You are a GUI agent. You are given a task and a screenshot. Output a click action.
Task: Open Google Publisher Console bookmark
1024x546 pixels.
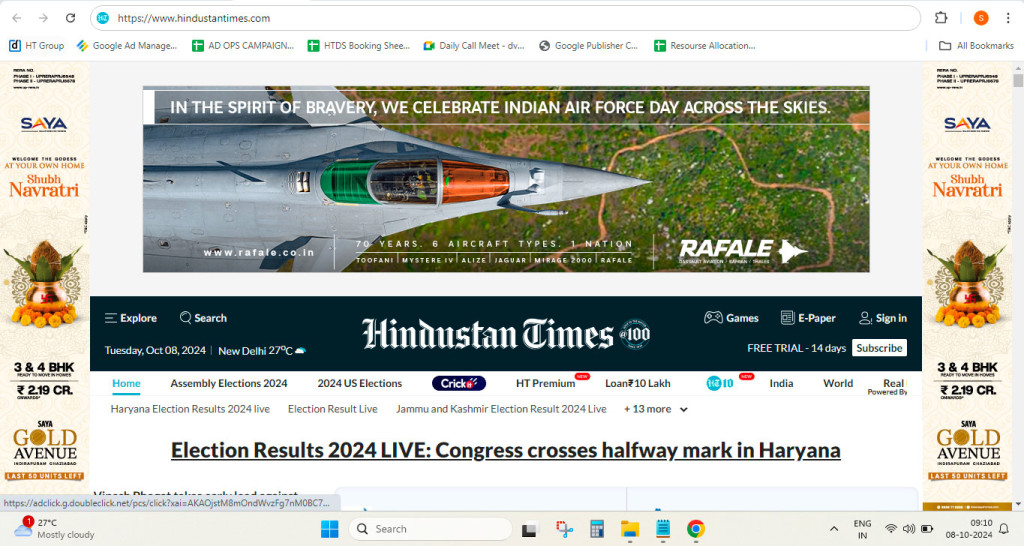click(x=588, y=46)
